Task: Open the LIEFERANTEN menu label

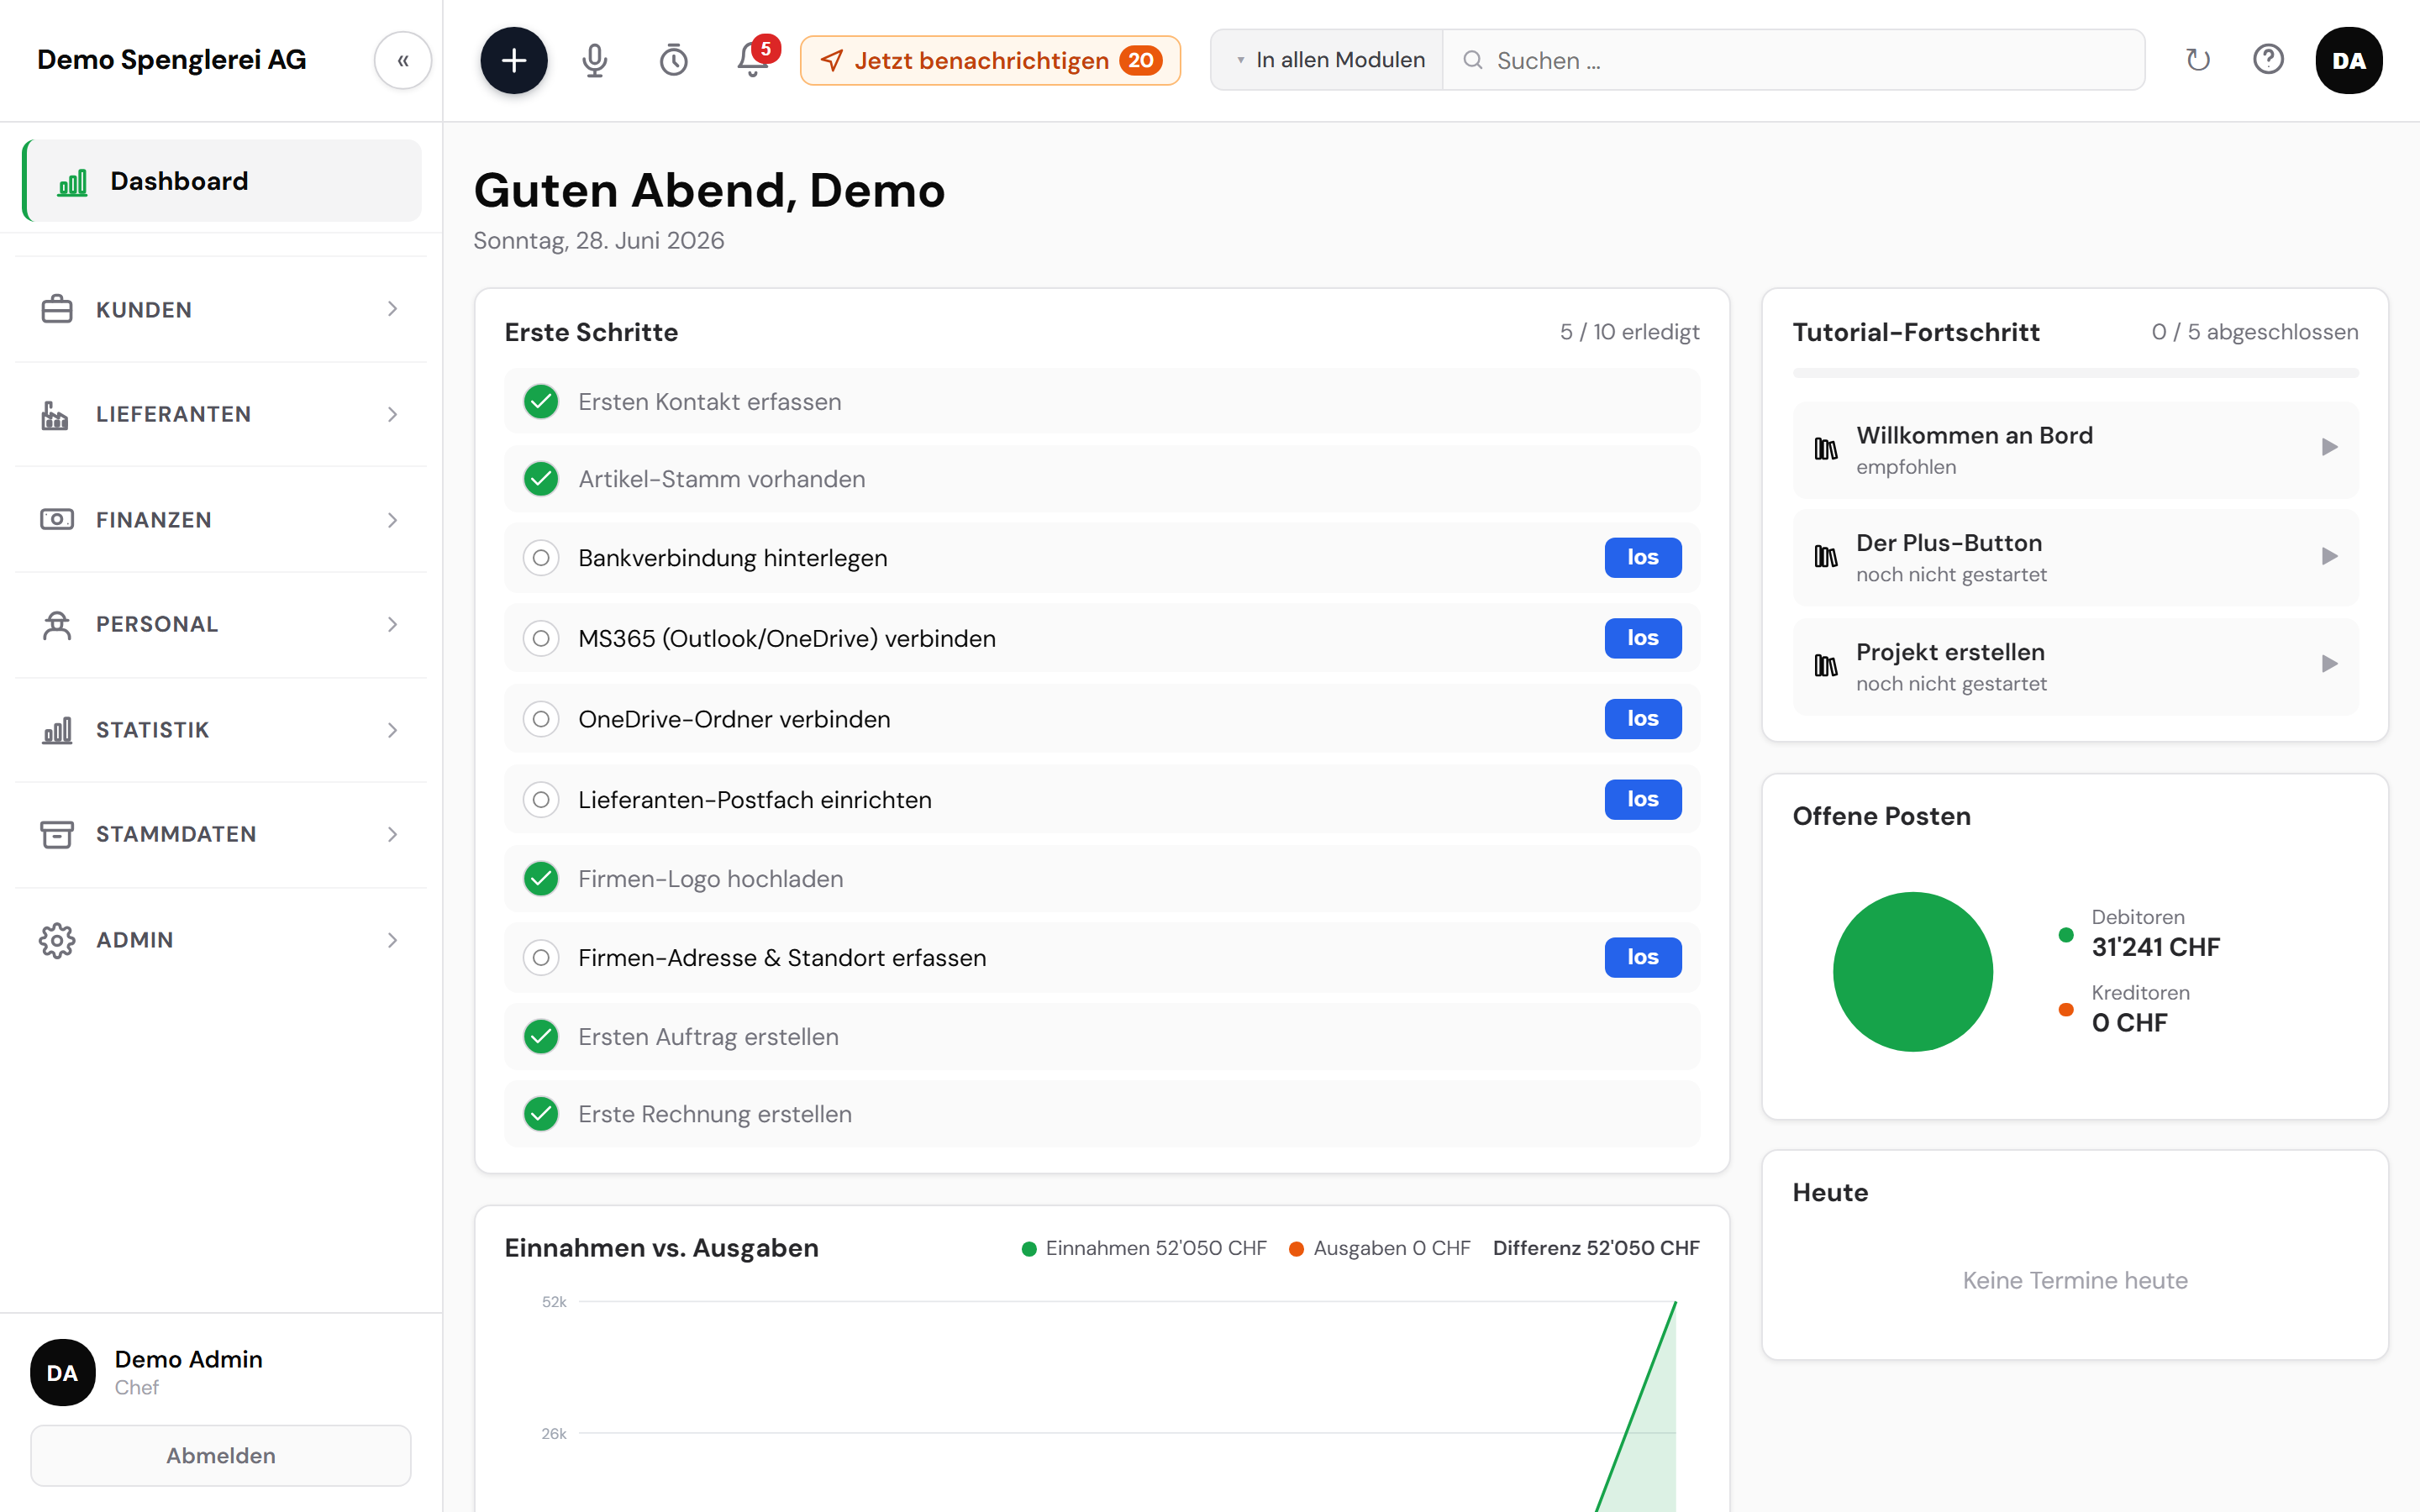Action: pyautogui.click(x=173, y=414)
